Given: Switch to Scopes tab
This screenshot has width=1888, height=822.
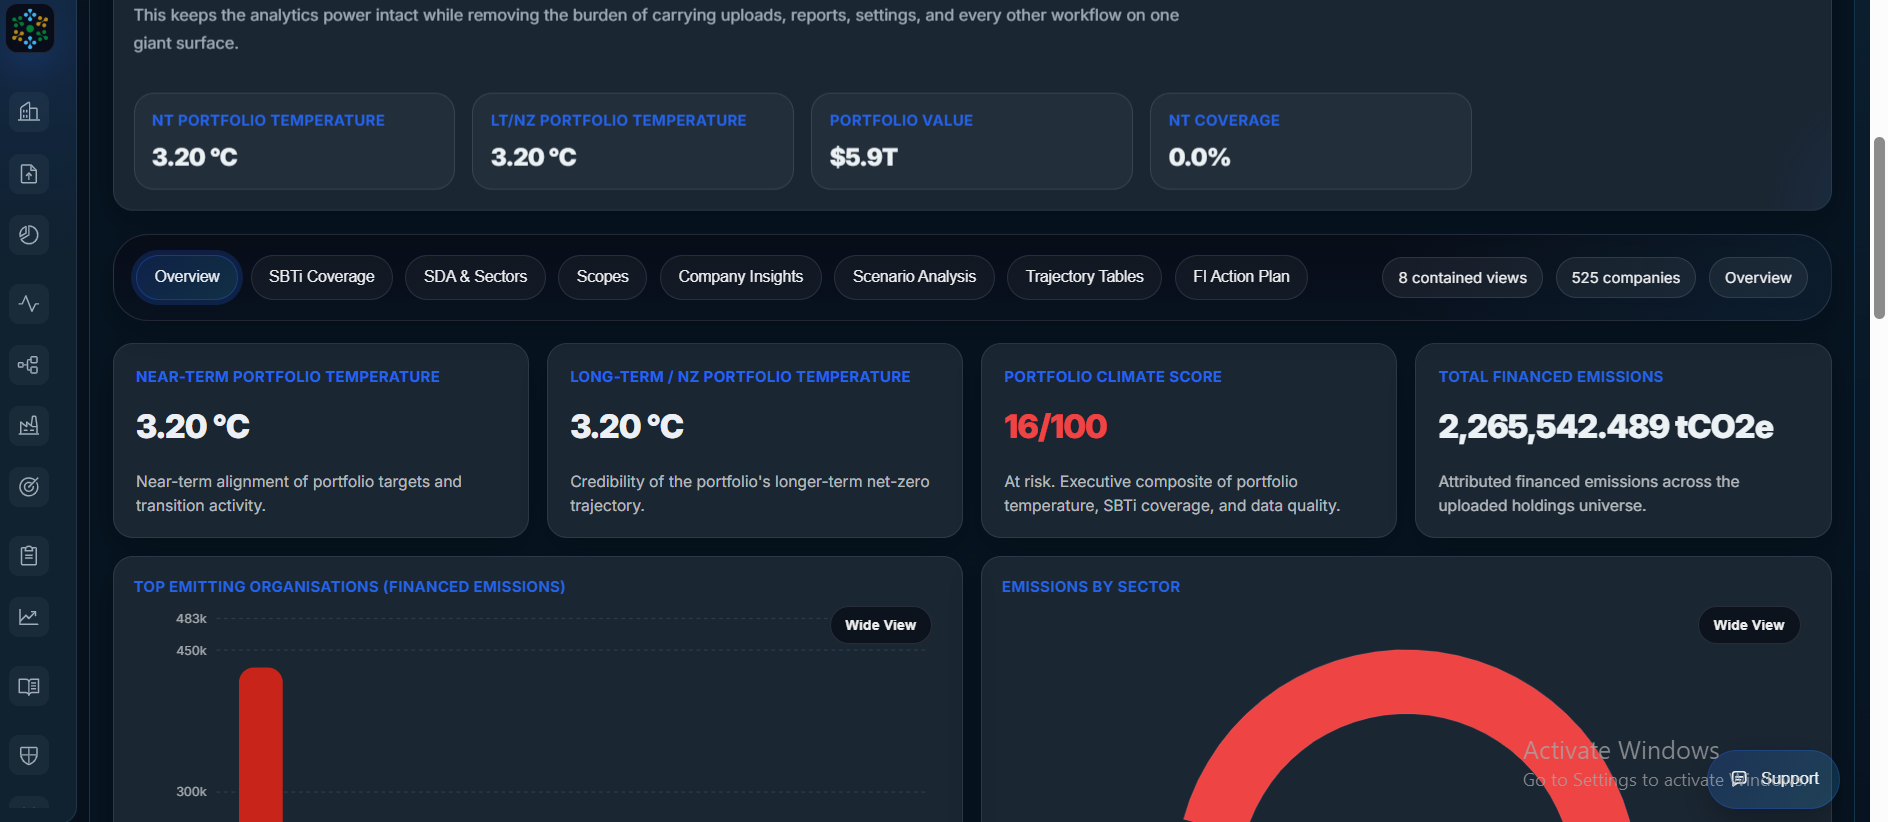Looking at the screenshot, I should click(602, 277).
